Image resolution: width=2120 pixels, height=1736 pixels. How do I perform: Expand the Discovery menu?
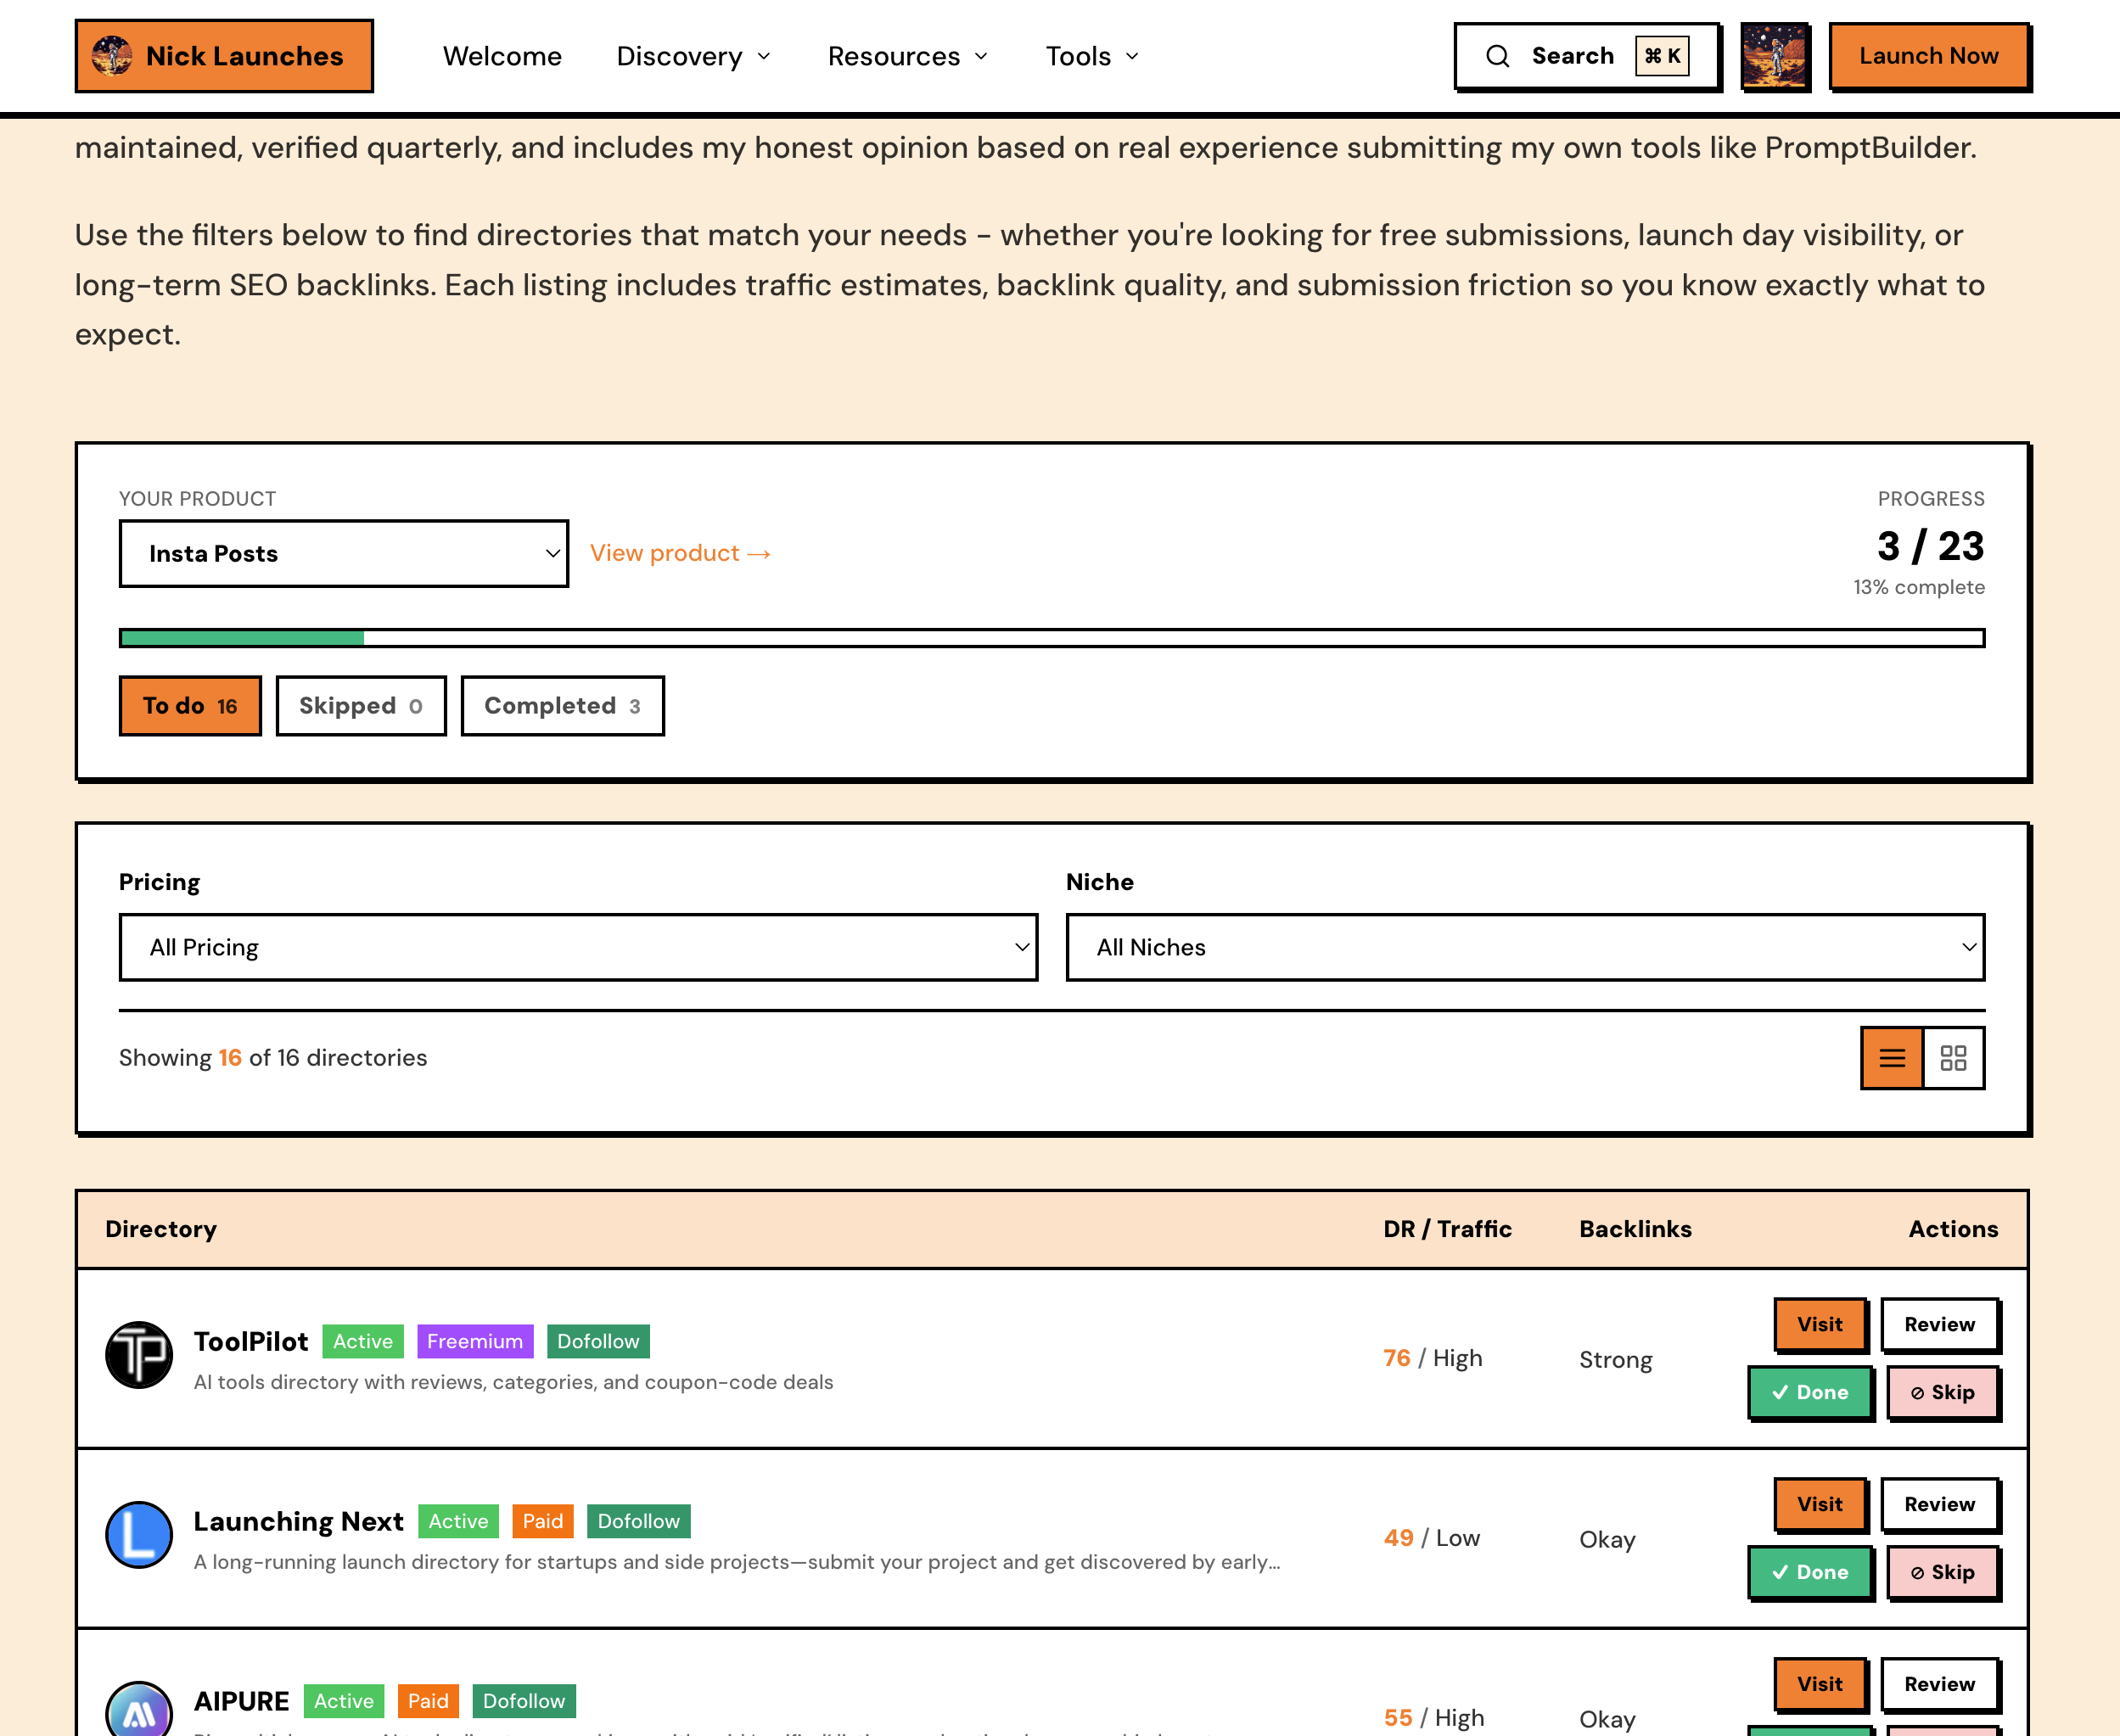(x=694, y=56)
